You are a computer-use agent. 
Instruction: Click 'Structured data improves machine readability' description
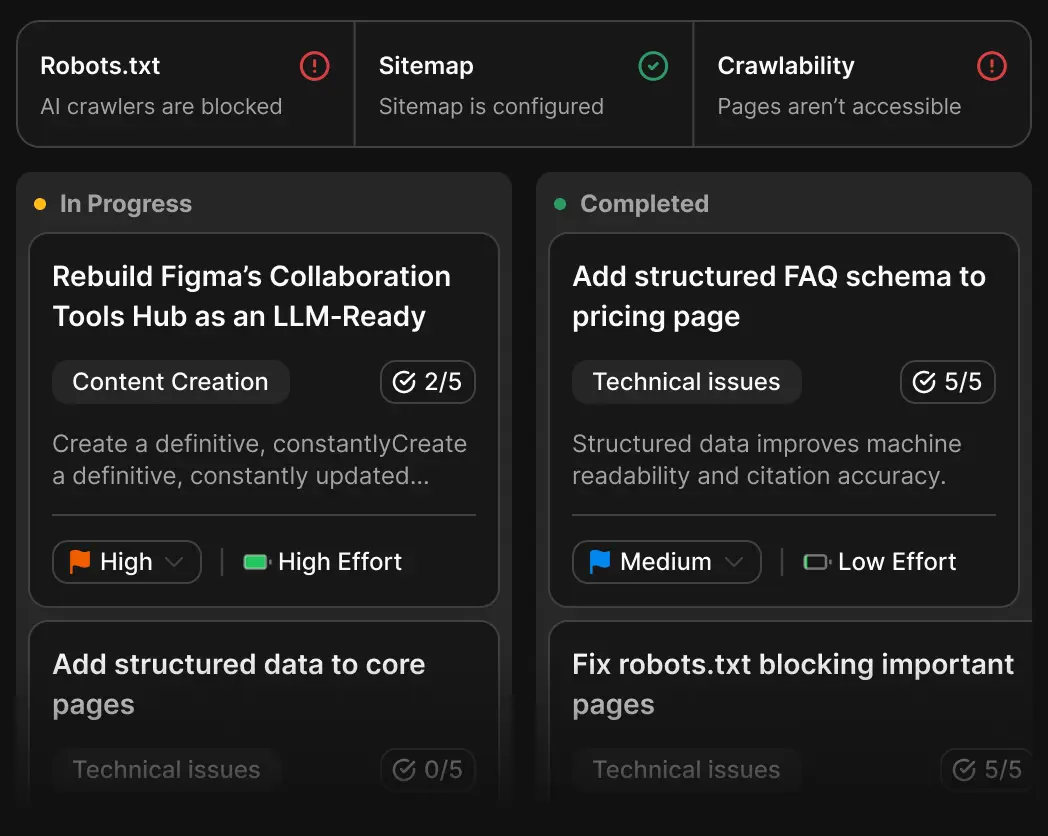767,460
